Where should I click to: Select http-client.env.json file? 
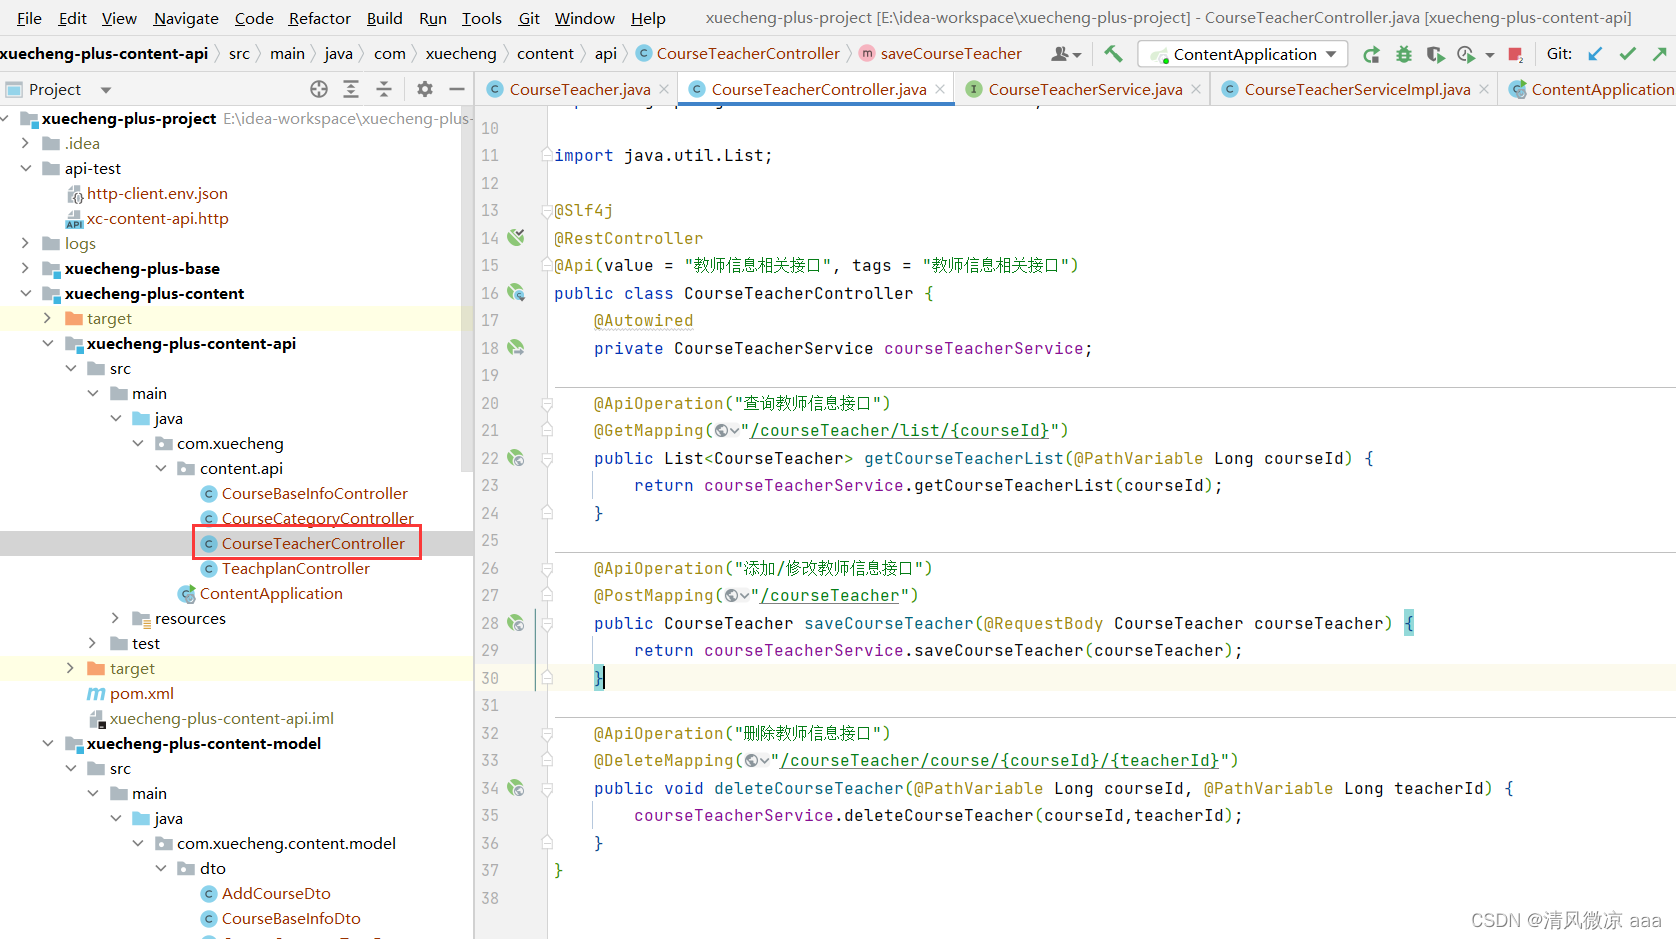pos(157,194)
